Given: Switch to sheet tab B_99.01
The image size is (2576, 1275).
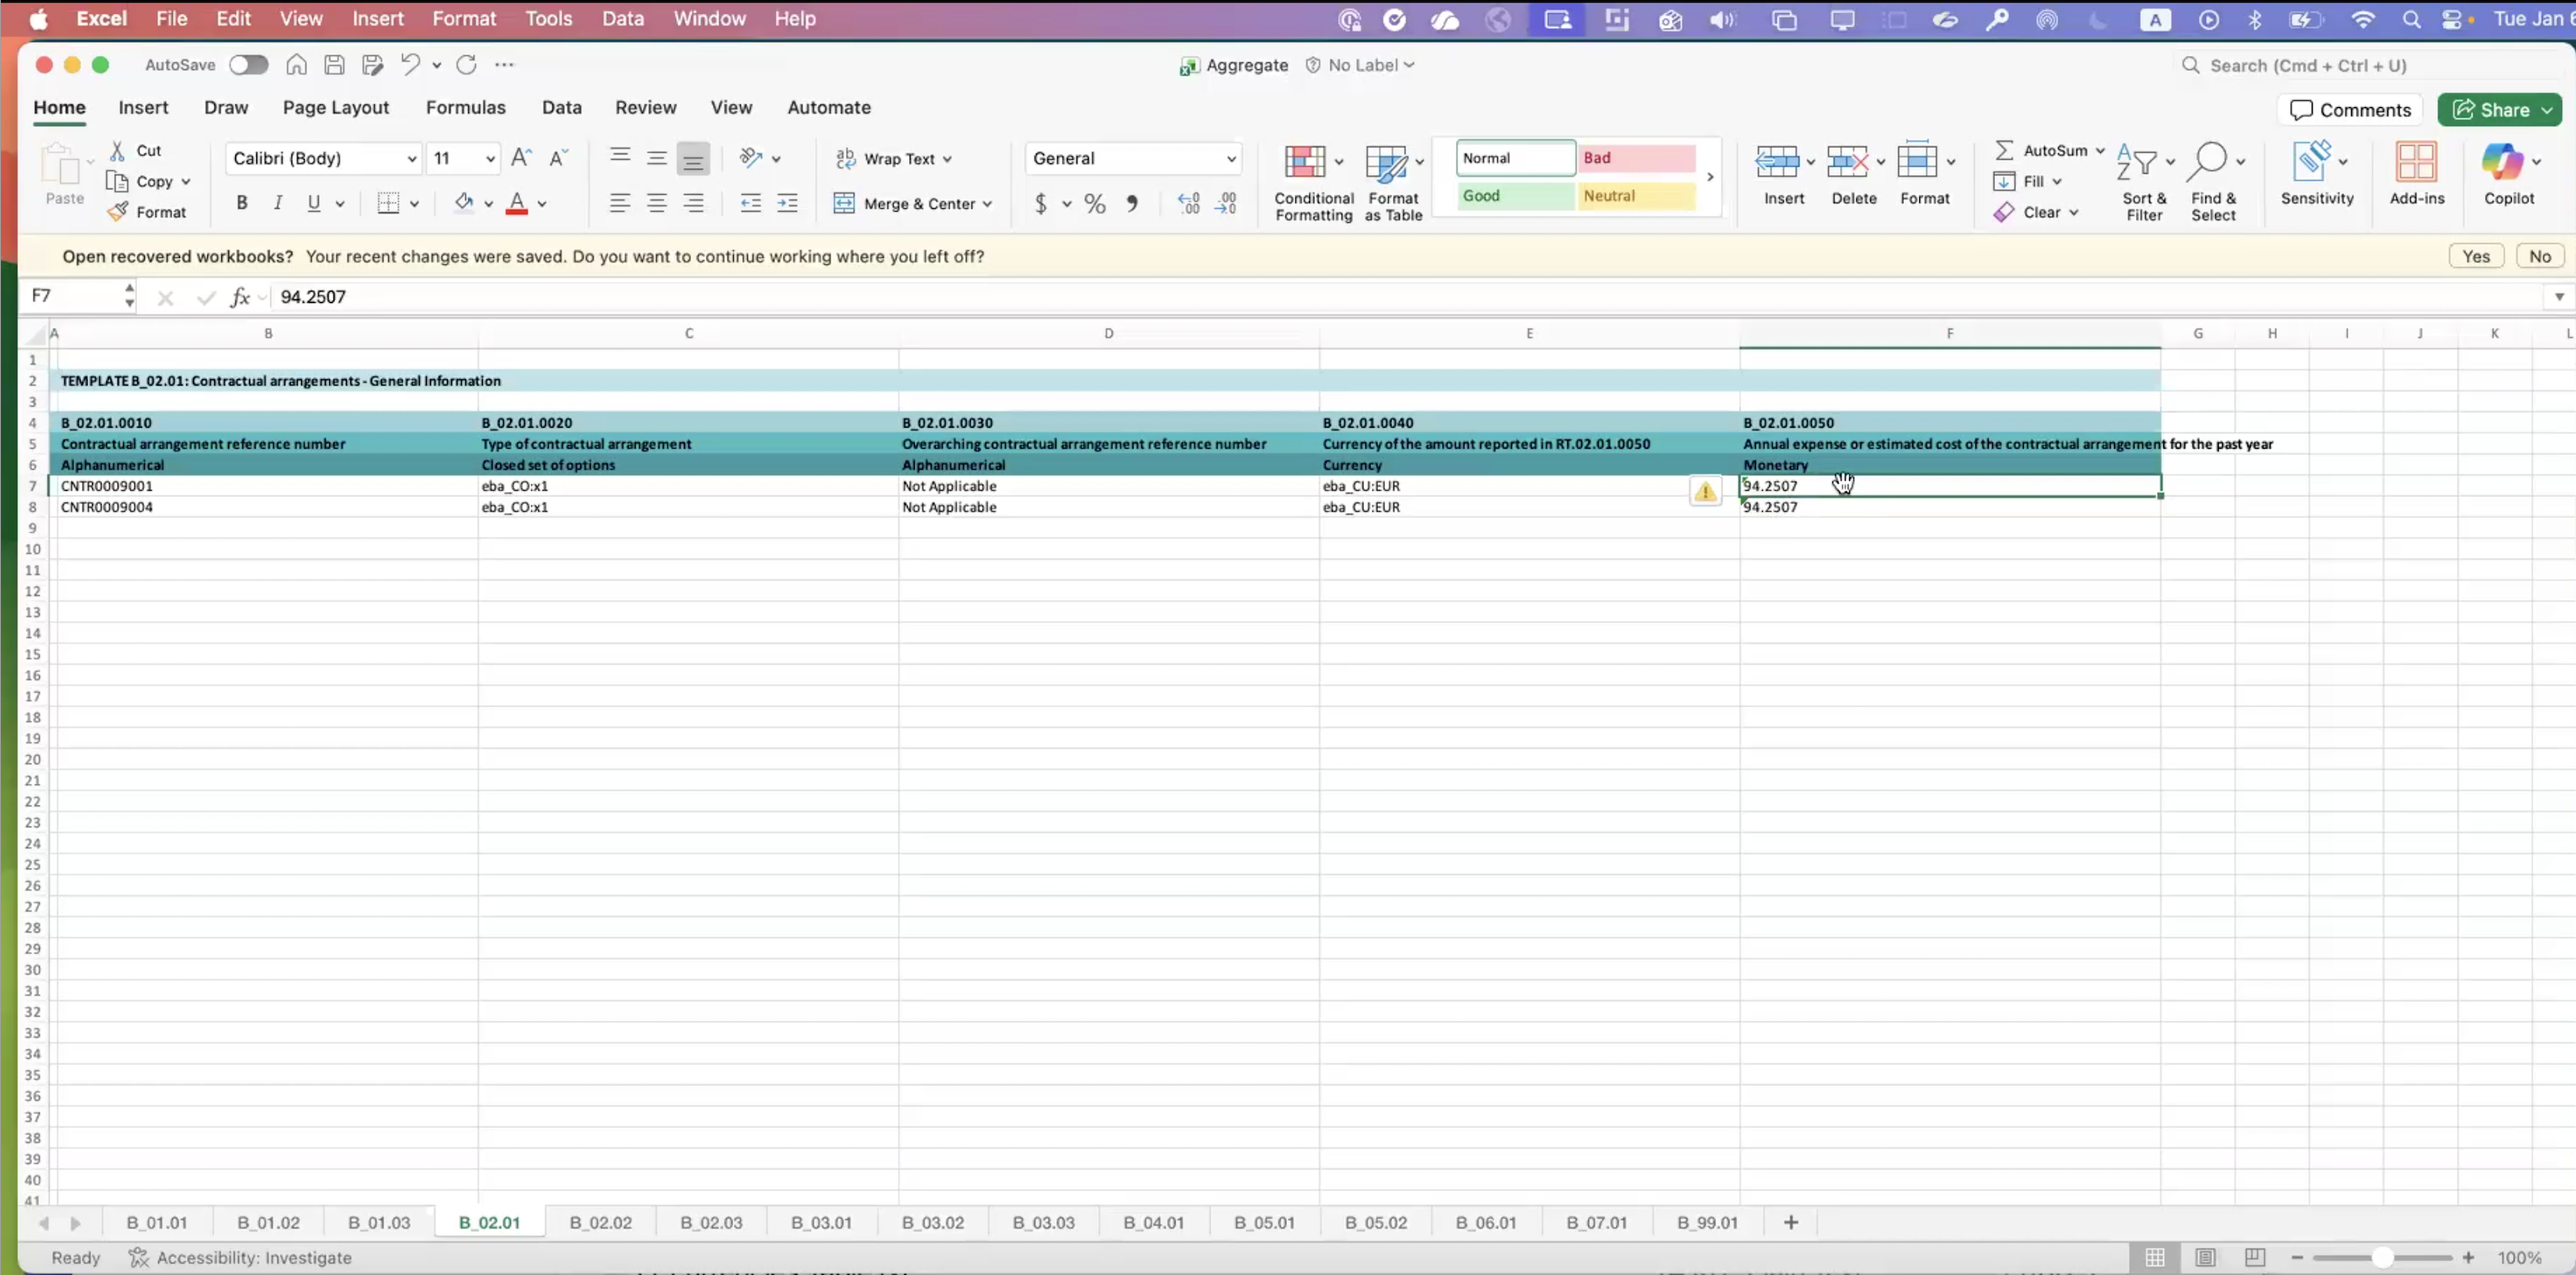Looking at the screenshot, I should [x=1706, y=1222].
